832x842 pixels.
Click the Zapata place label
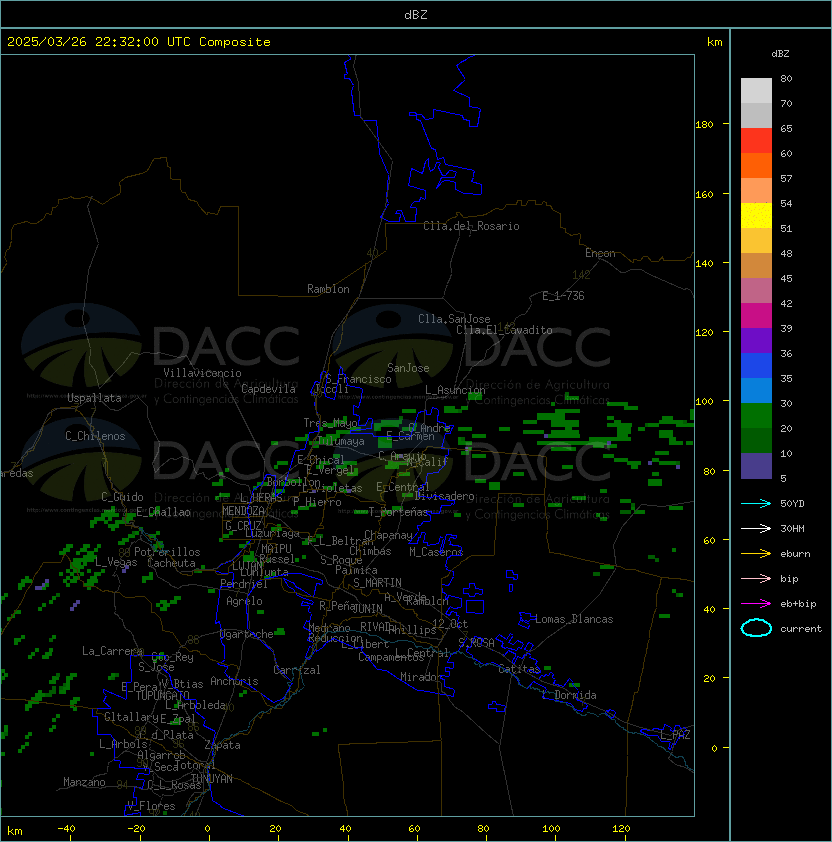point(222,745)
